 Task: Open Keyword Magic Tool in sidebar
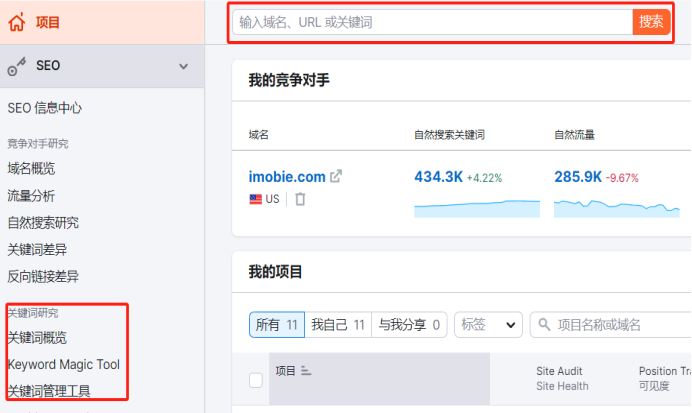click(x=64, y=364)
